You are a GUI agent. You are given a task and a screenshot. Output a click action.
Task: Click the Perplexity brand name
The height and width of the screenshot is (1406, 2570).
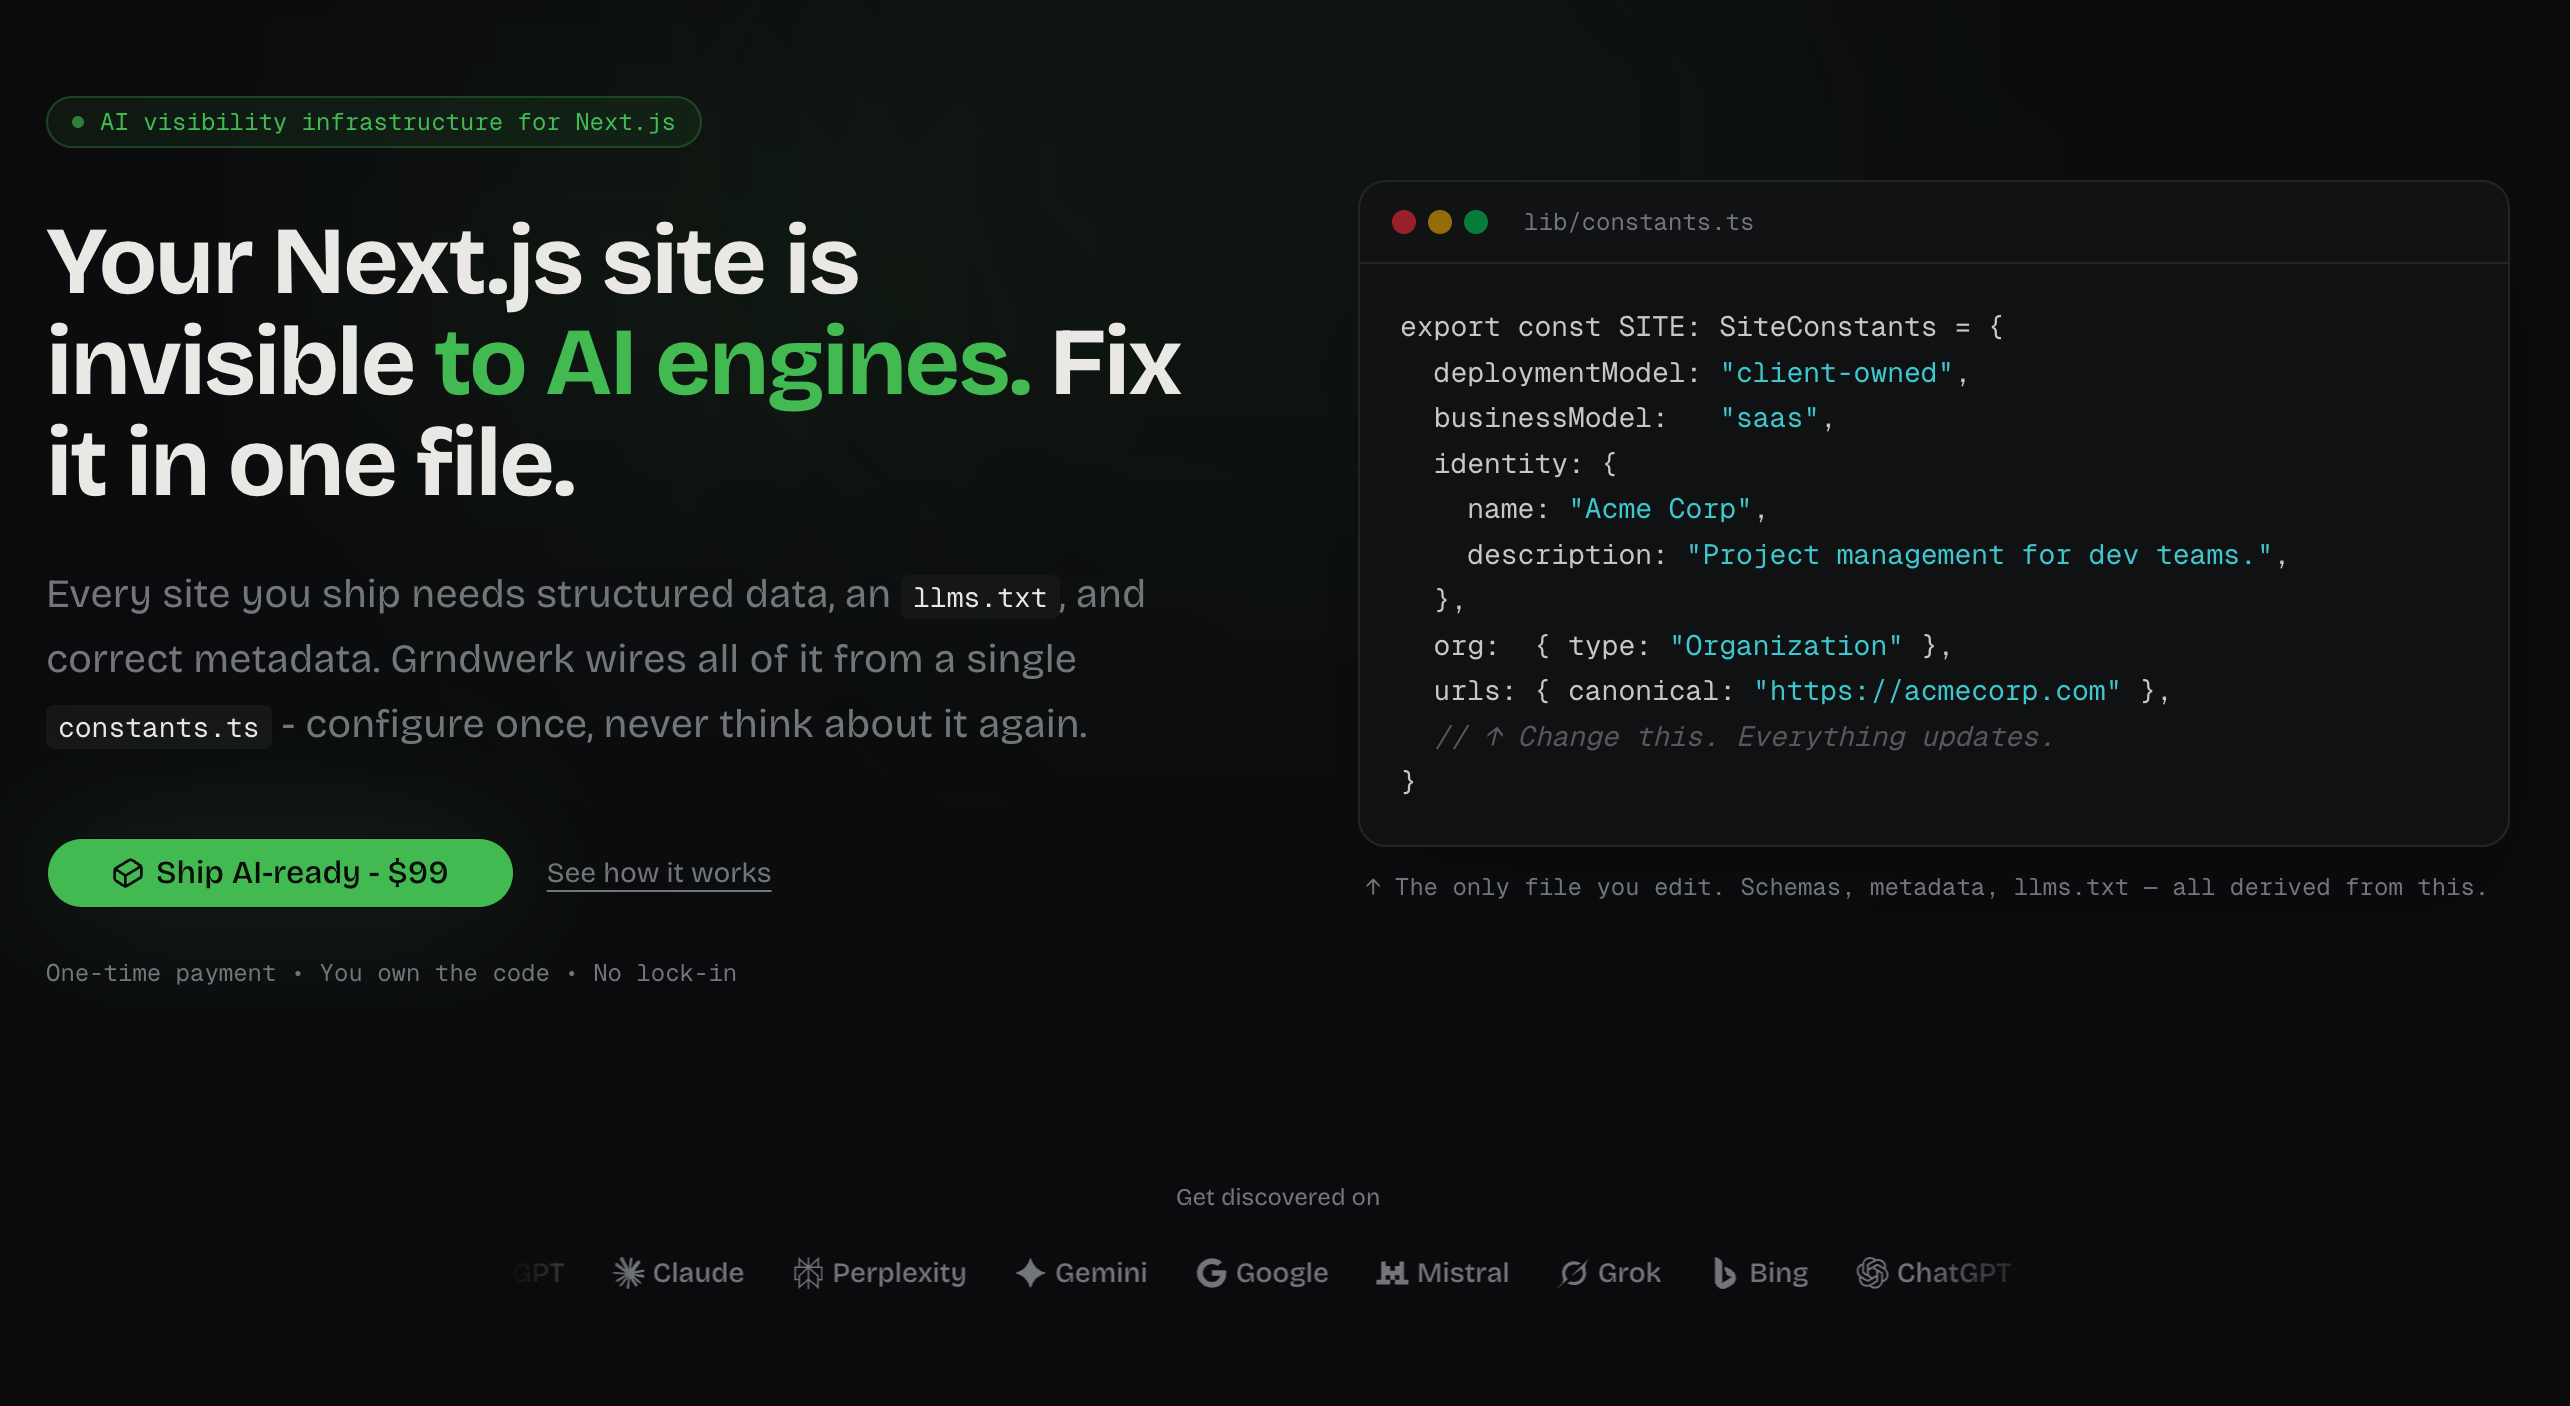point(899,1273)
